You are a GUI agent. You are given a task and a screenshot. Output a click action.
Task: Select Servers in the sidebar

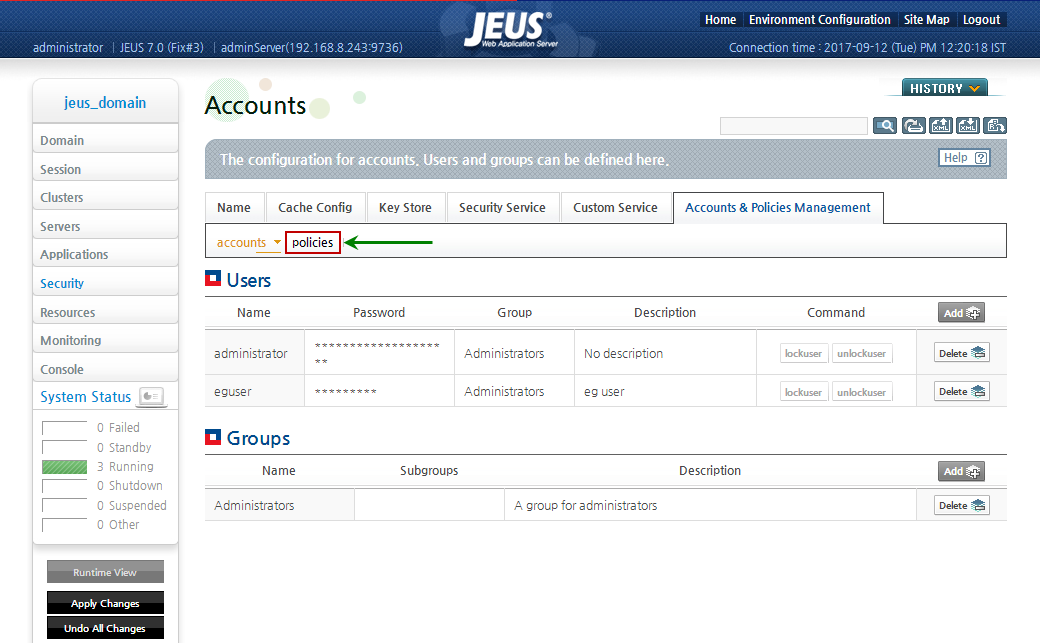(x=105, y=226)
